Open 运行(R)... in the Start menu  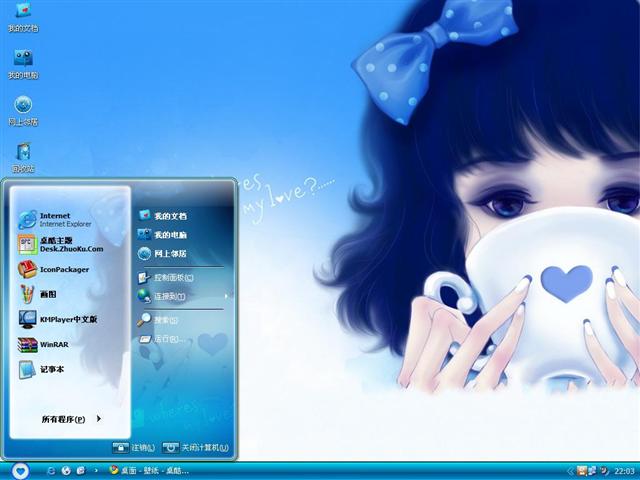click(162, 339)
